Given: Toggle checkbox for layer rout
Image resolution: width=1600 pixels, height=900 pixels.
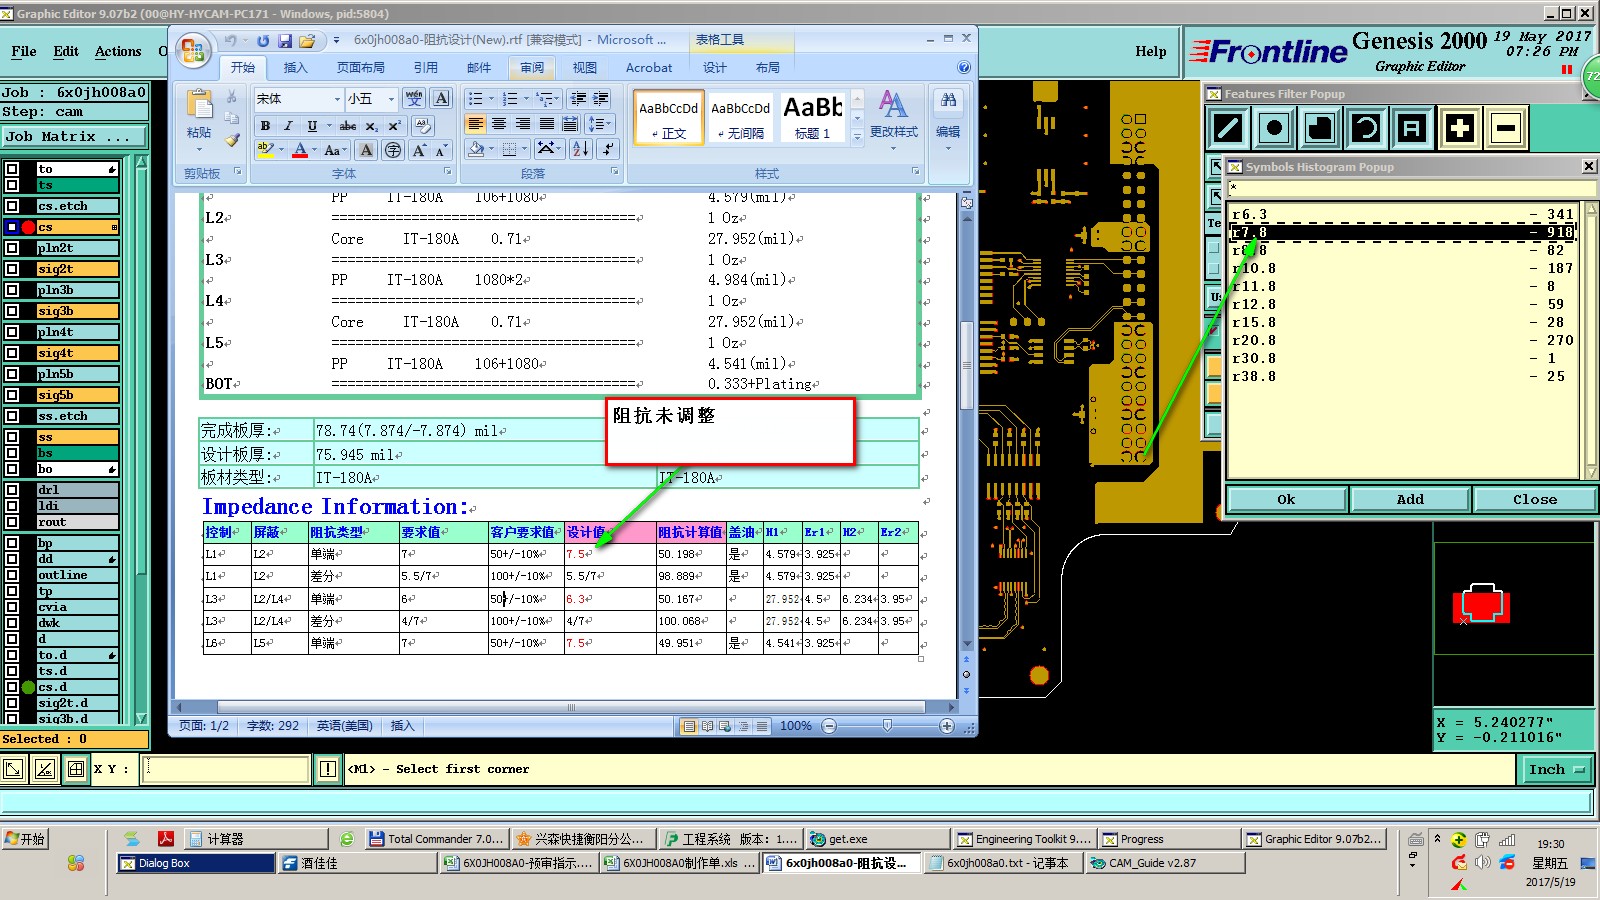Looking at the screenshot, I should [12, 522].
